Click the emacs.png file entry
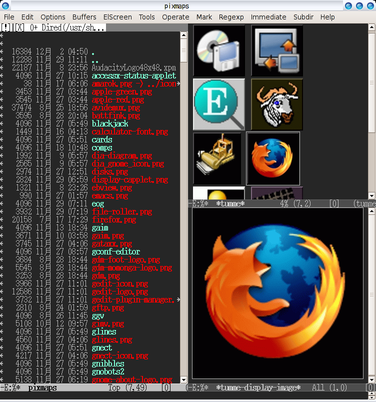376x402 pixels. 110,196
